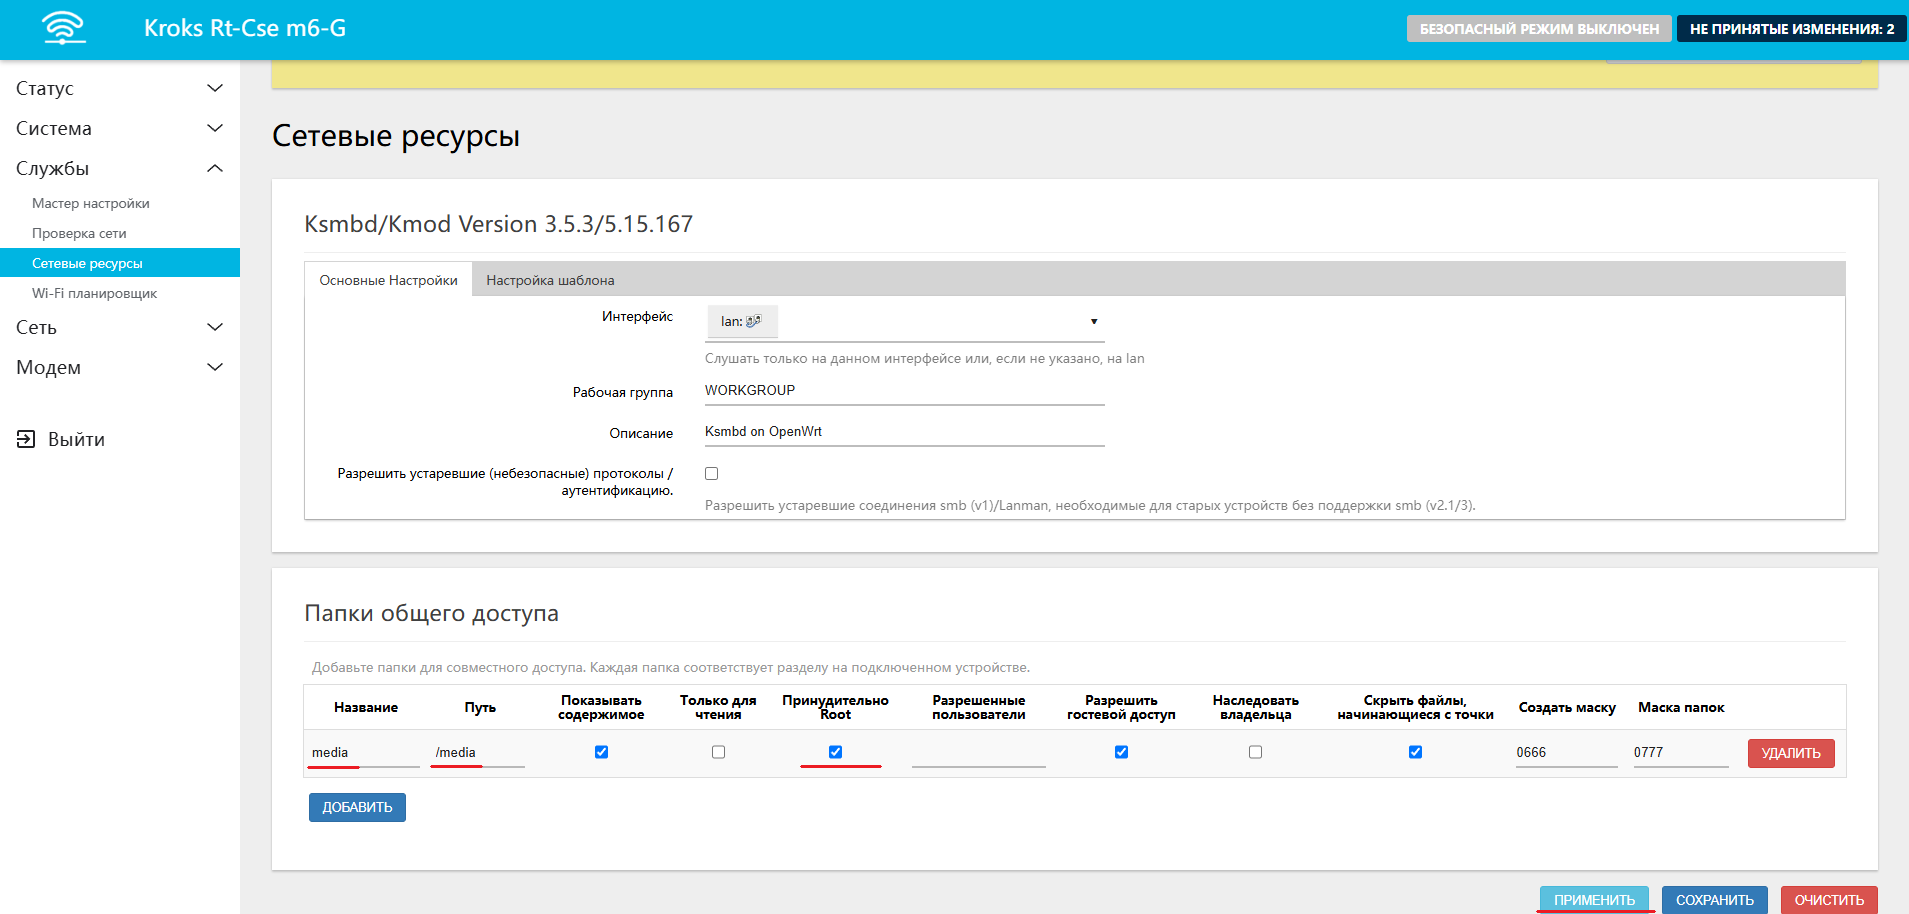Toggle the Только для чтения checkbox
Screen dimensions: 1909x914
[718, 752]
